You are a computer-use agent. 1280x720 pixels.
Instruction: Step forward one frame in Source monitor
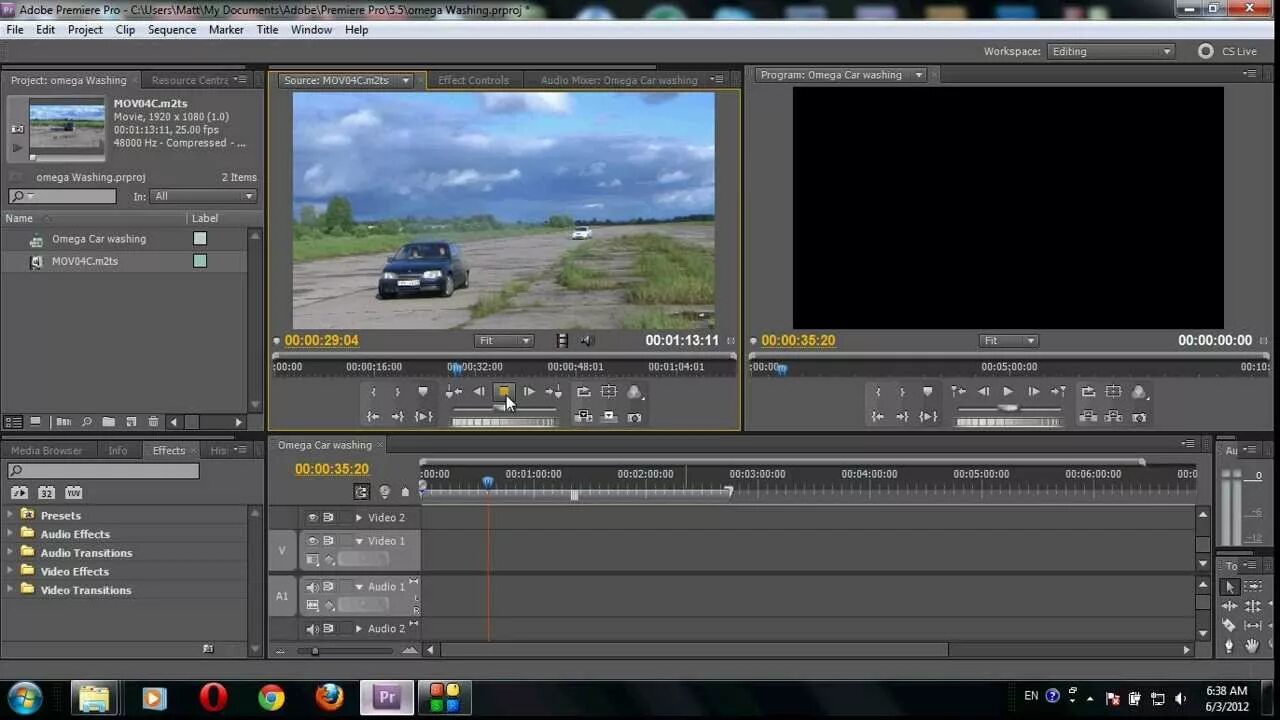[x=529, y=392]
